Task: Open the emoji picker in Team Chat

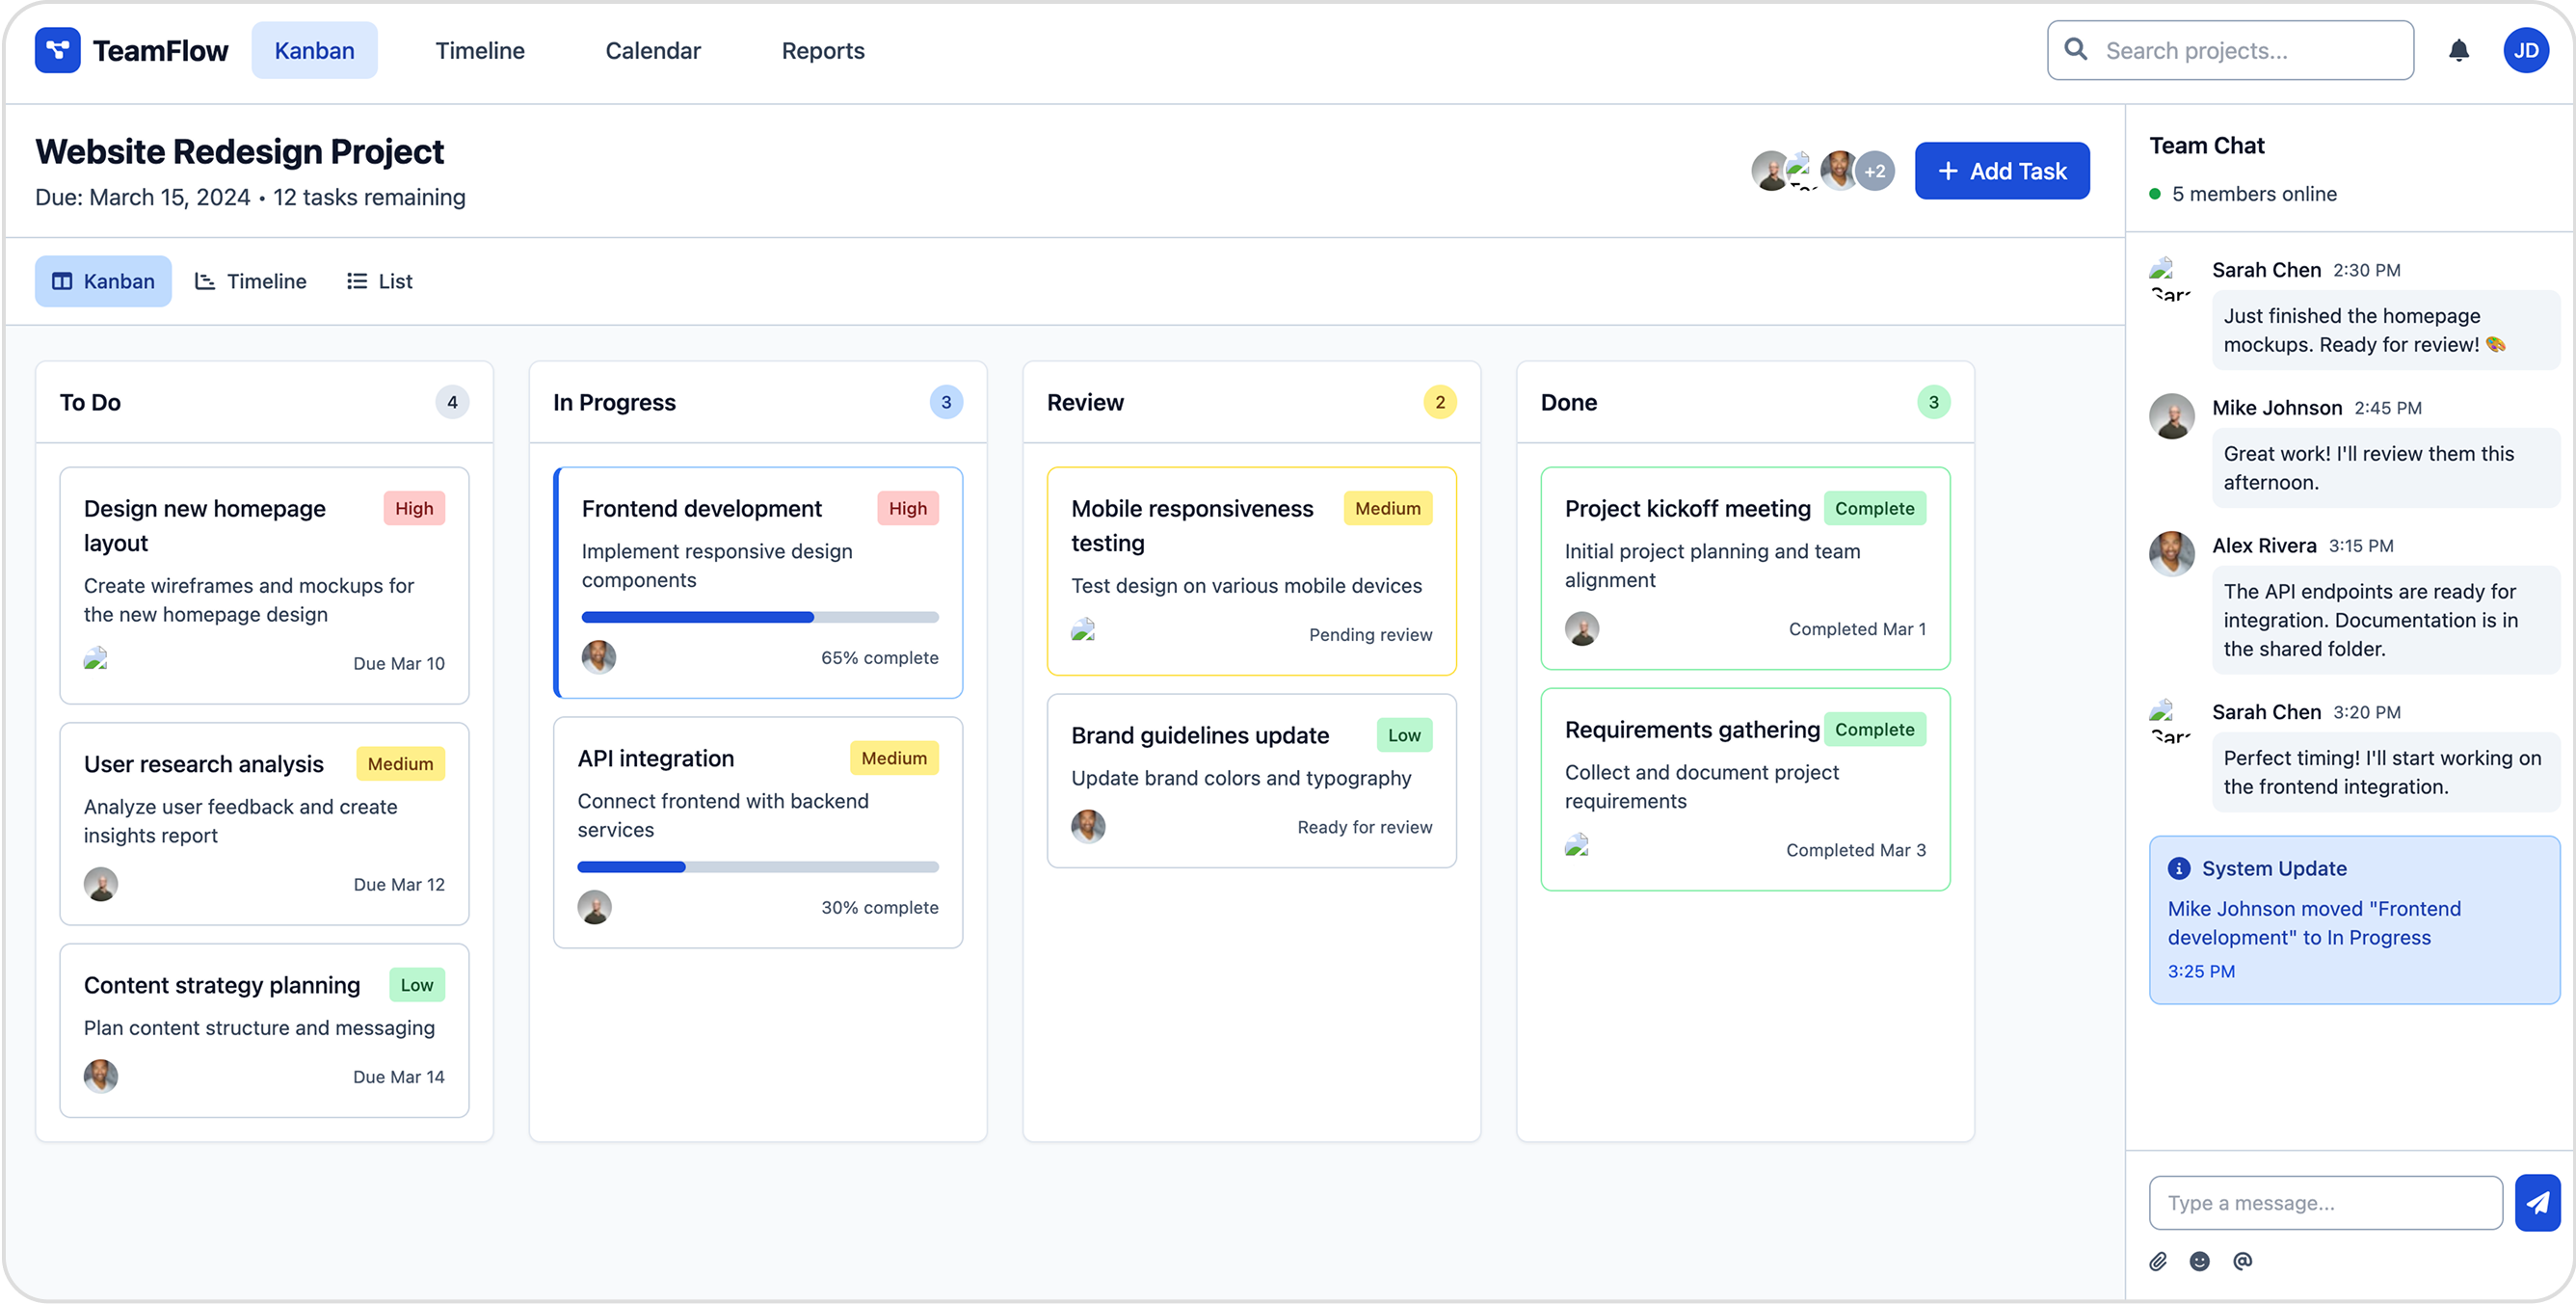Action: pos(2201,1260)
